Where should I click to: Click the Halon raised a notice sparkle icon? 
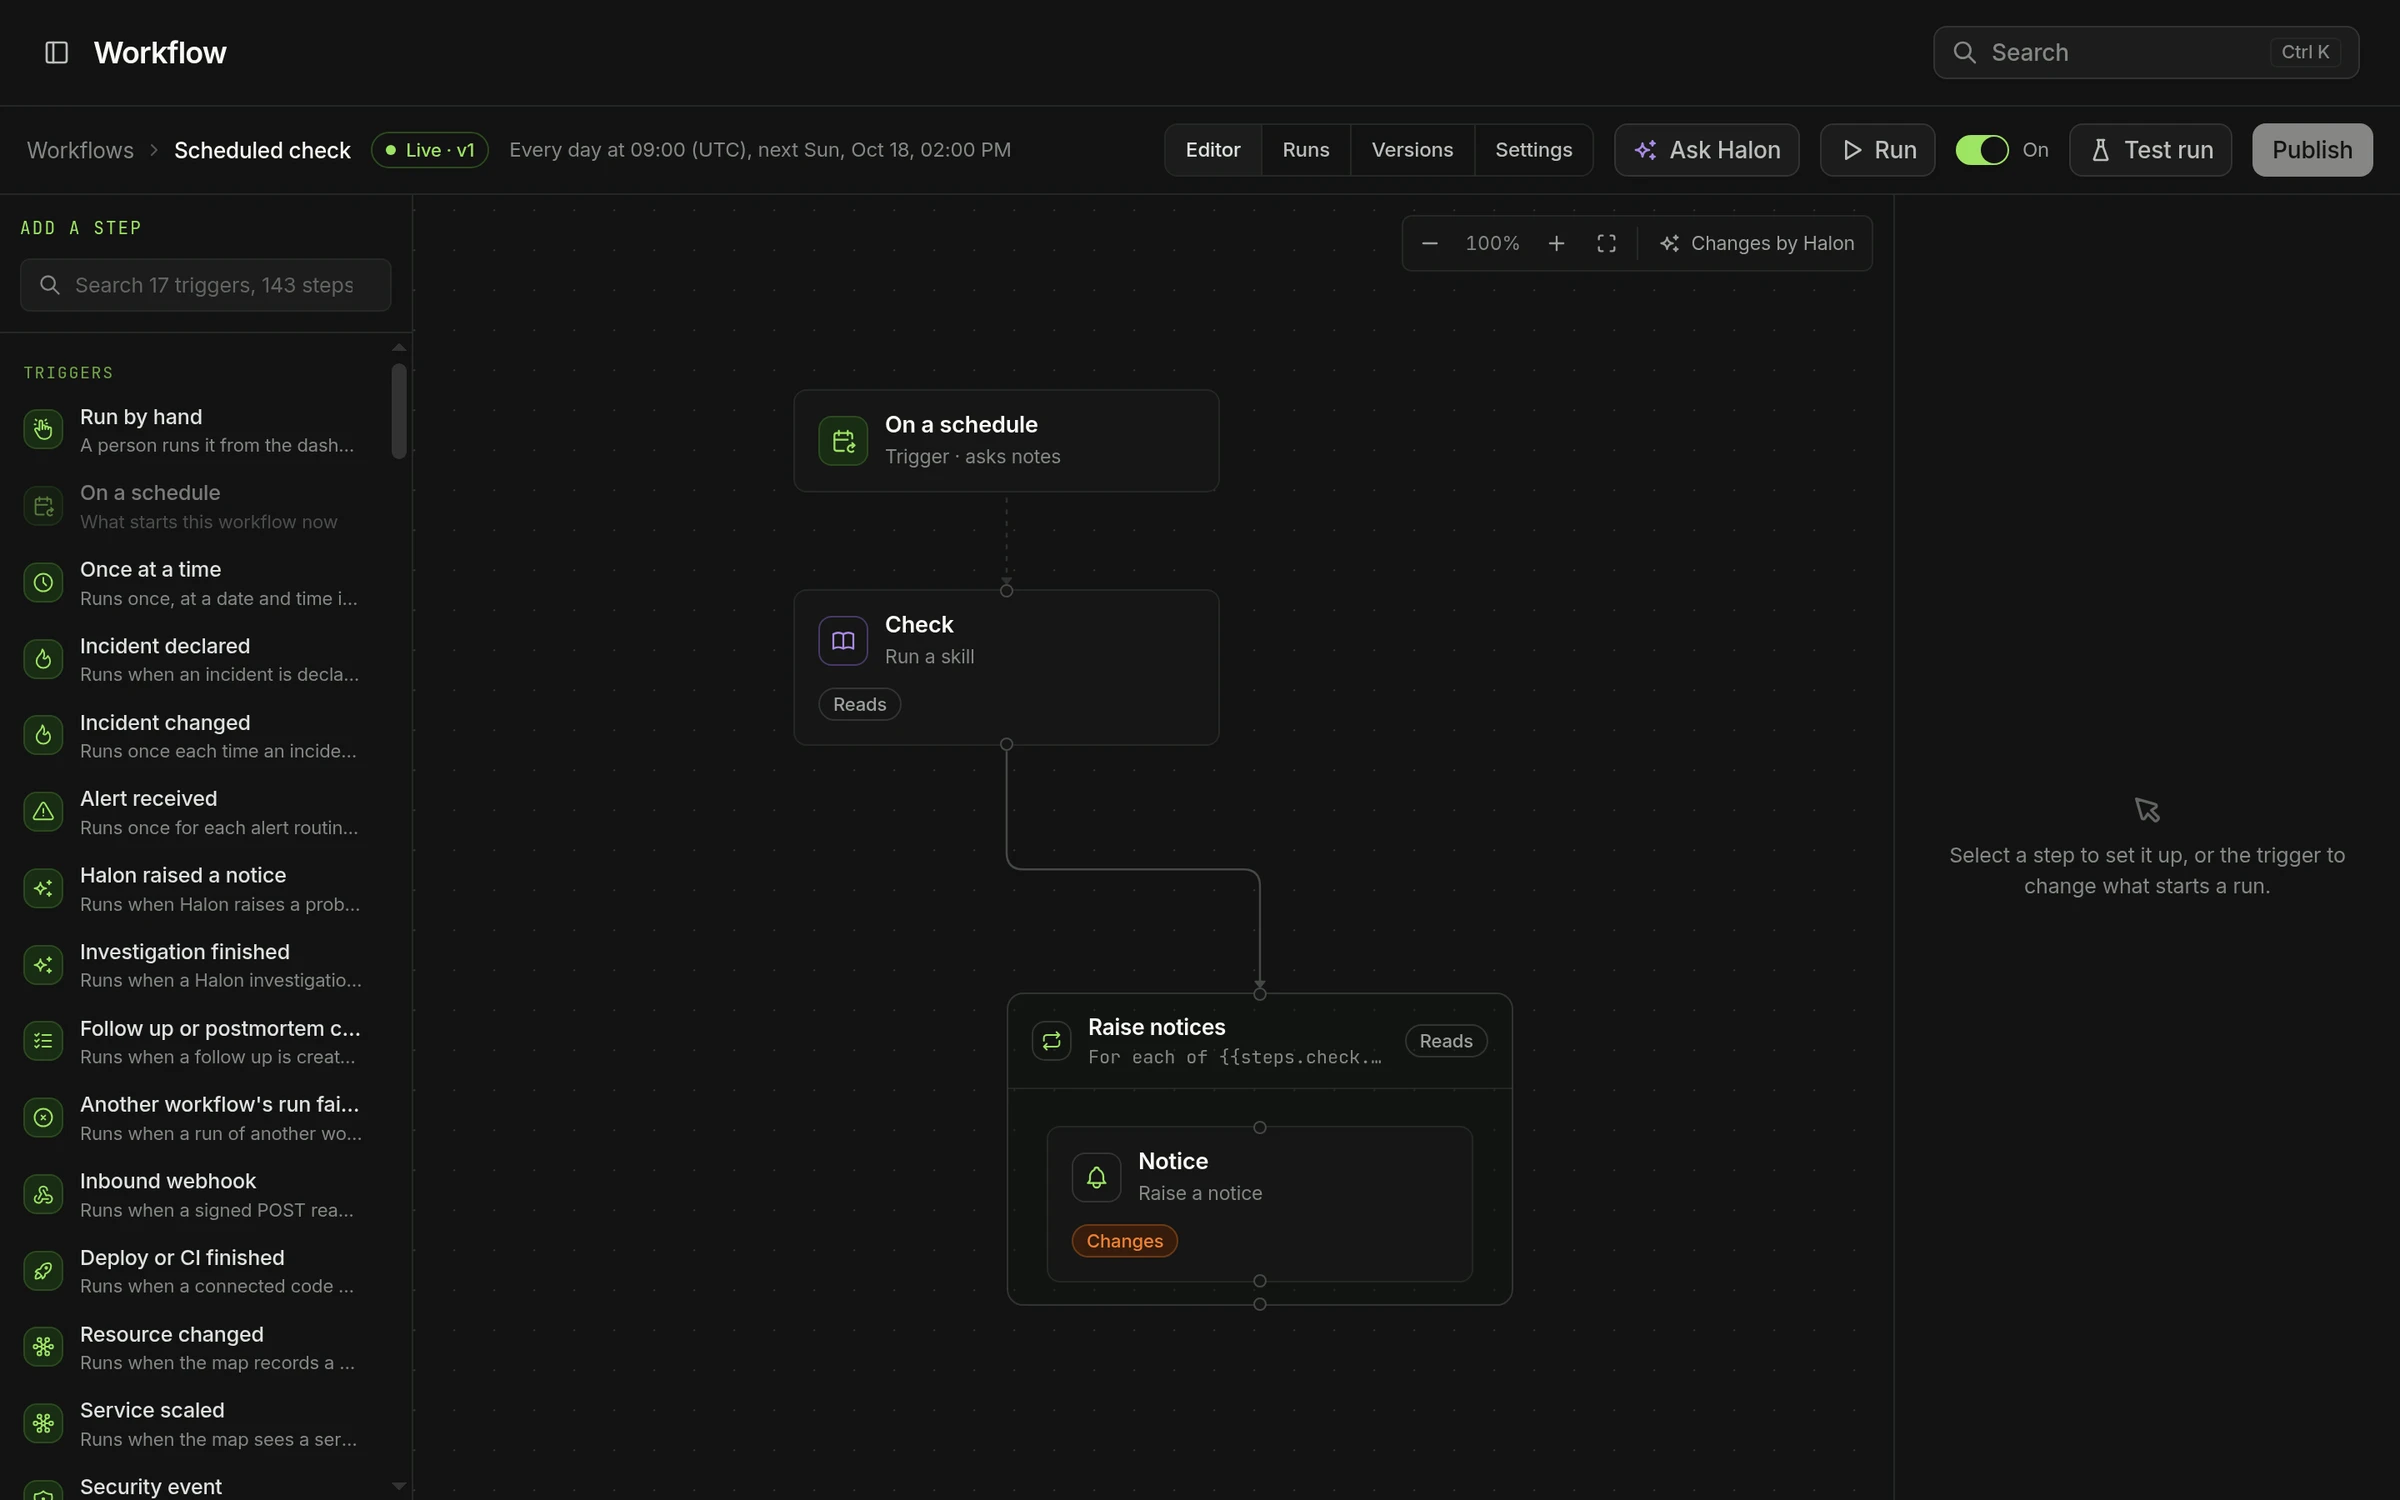pos(43,888)
